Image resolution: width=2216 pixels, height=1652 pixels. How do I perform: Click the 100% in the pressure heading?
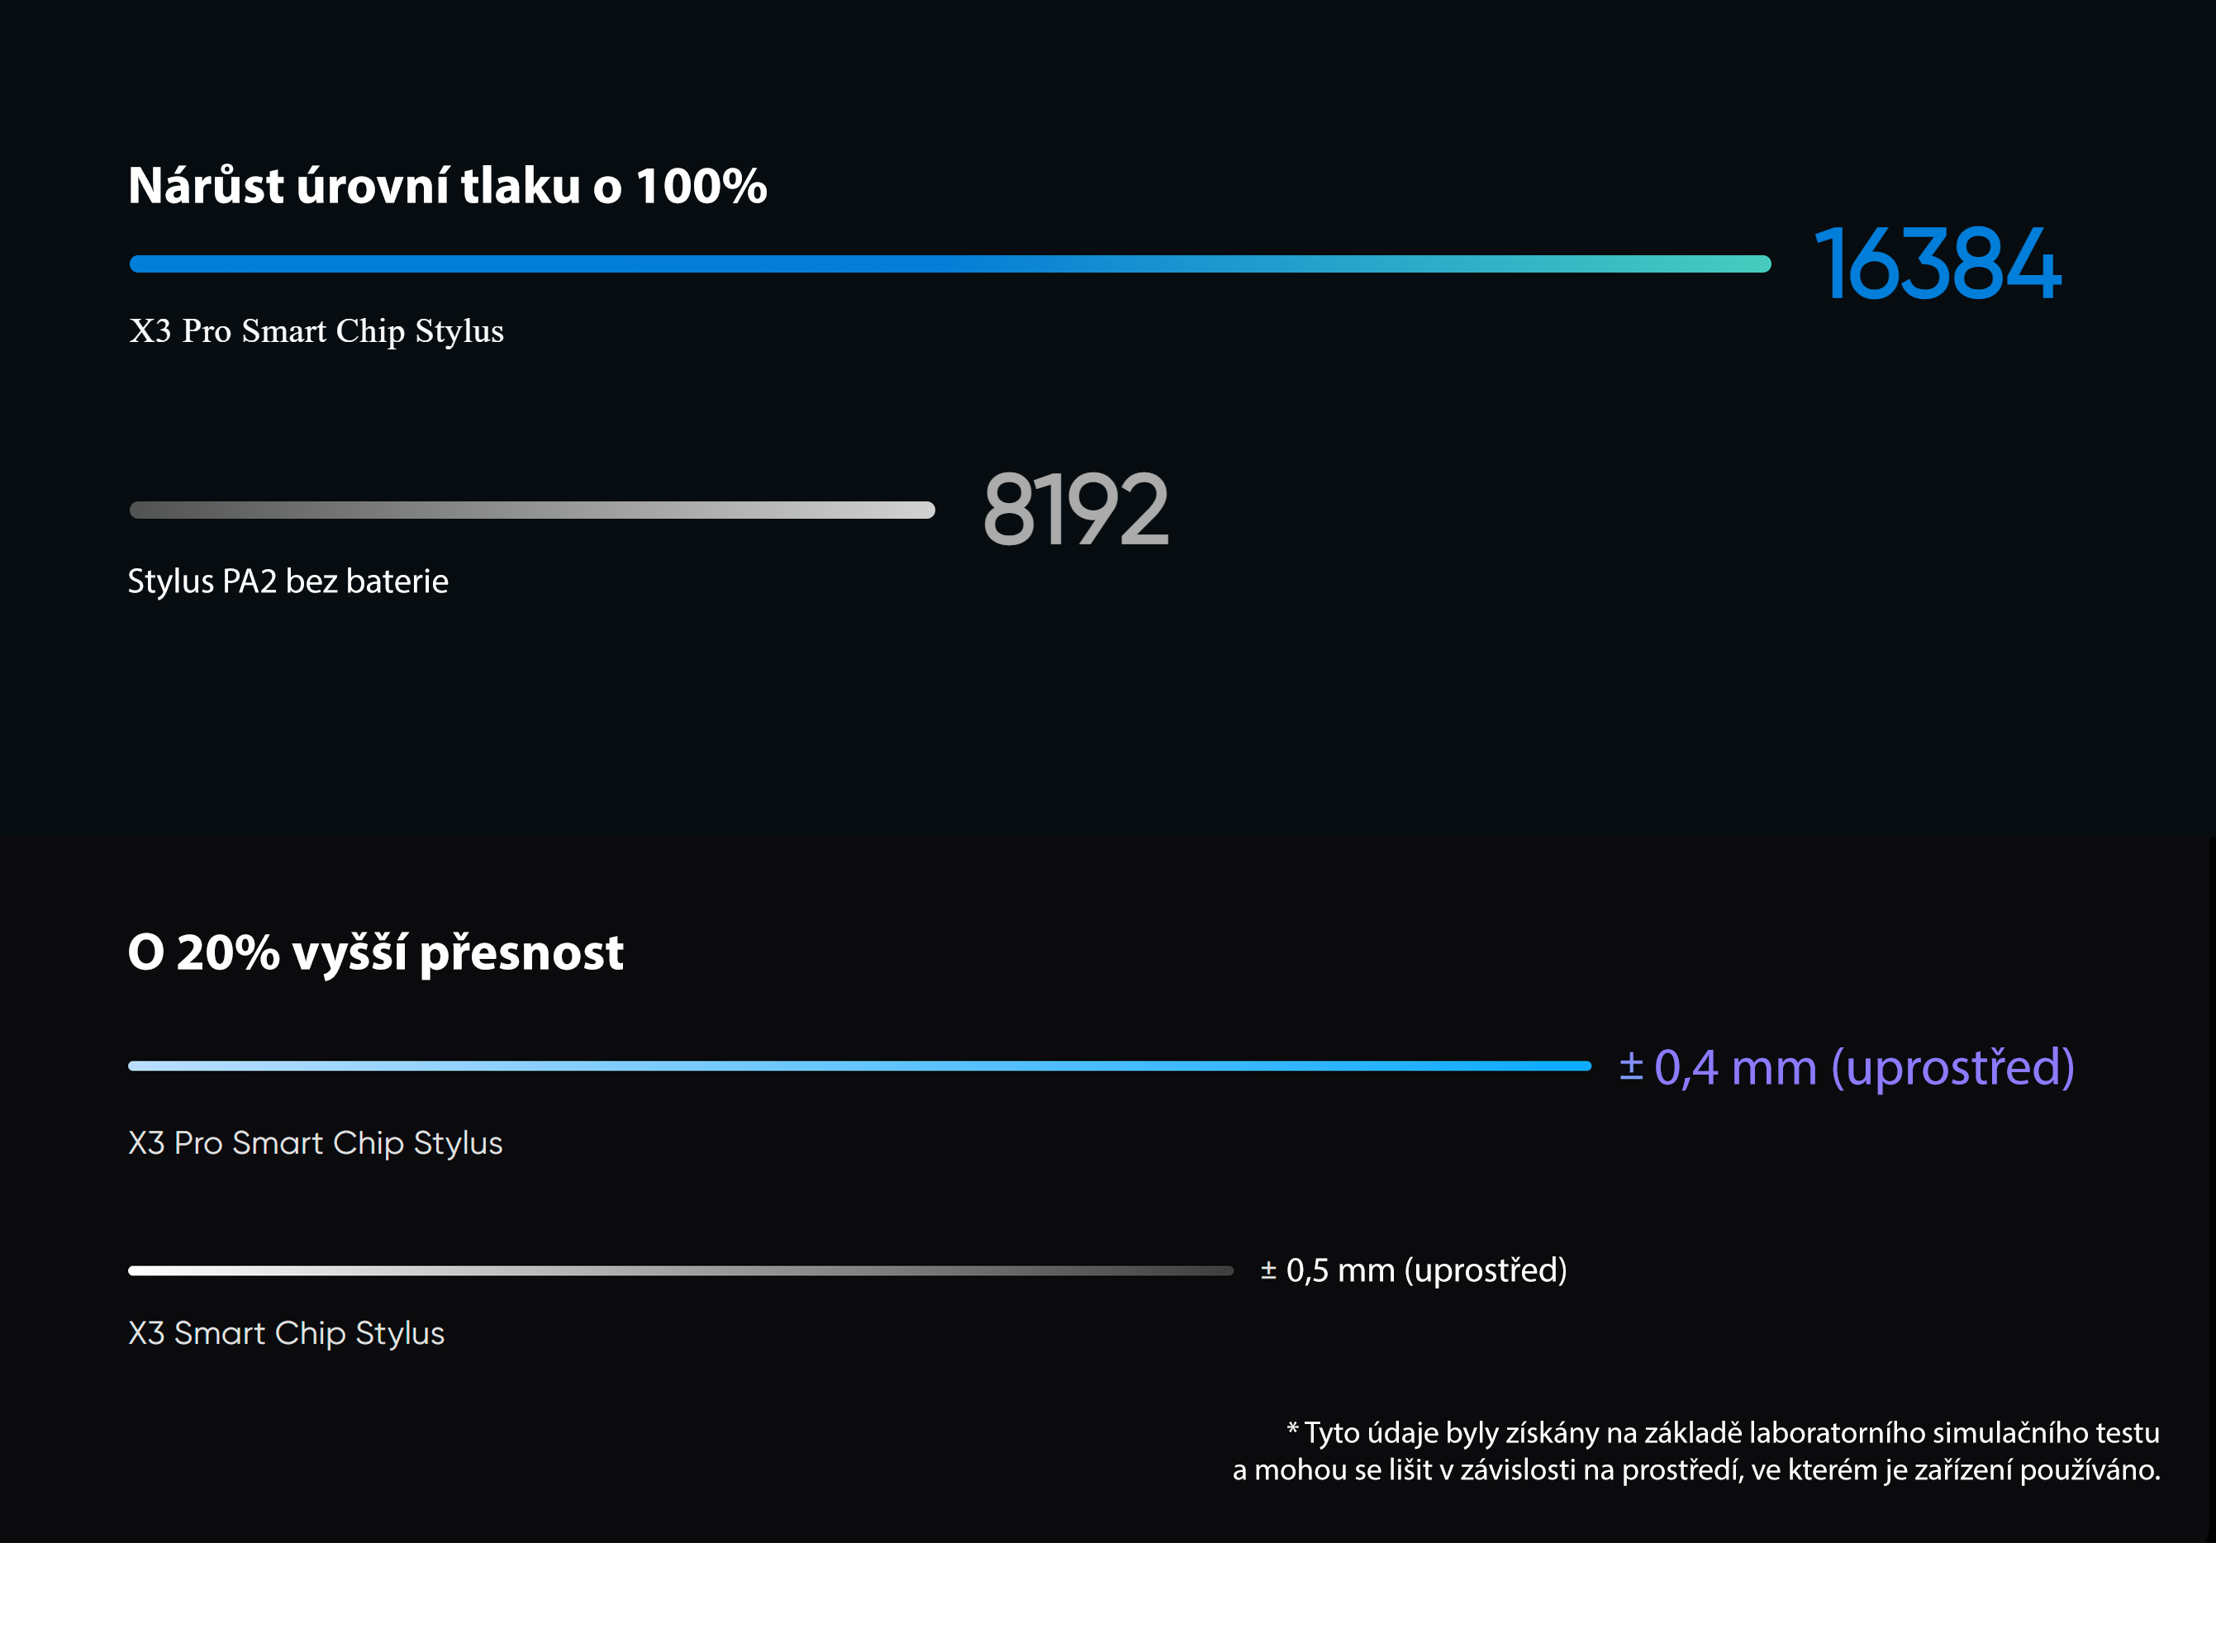(701, 186)
